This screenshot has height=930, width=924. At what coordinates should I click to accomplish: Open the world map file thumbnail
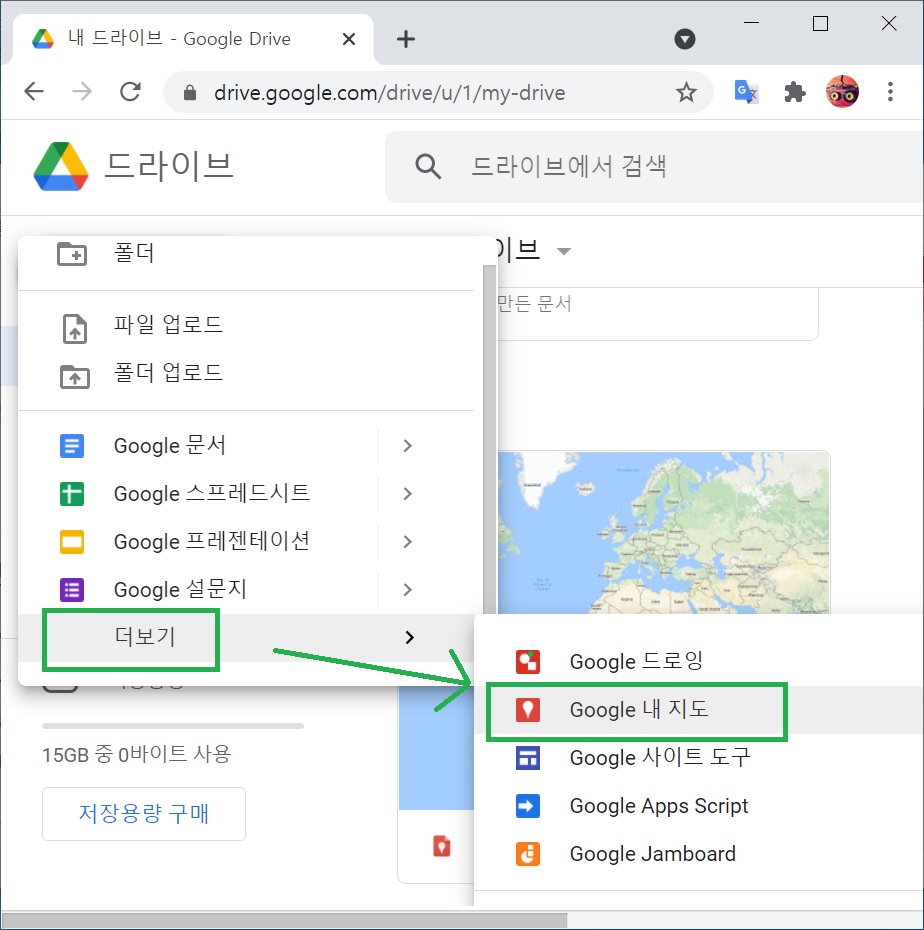click(663, 533)
